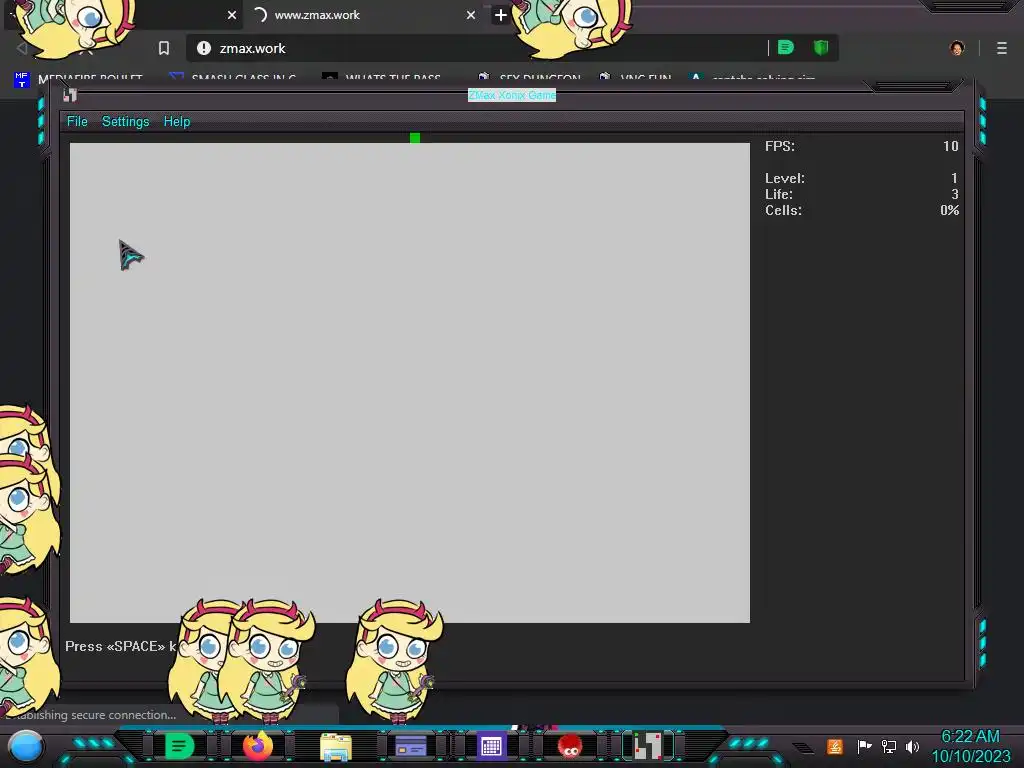Image resolution: width=1024 pixels, height=768 pixels.
Task: Open the purple calendar grid app in the taskbar
Action: point(491,746)
